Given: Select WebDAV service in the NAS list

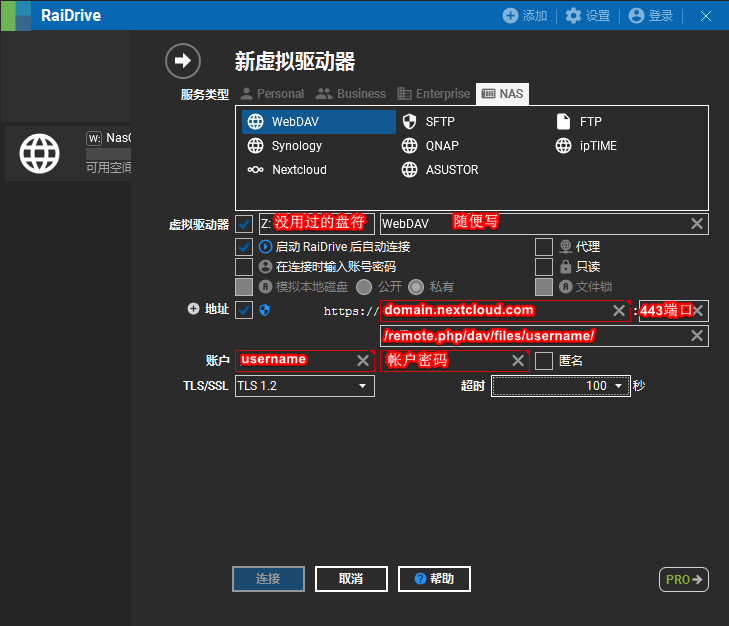Looking at the screenshot, I should (x=318, y=122).
